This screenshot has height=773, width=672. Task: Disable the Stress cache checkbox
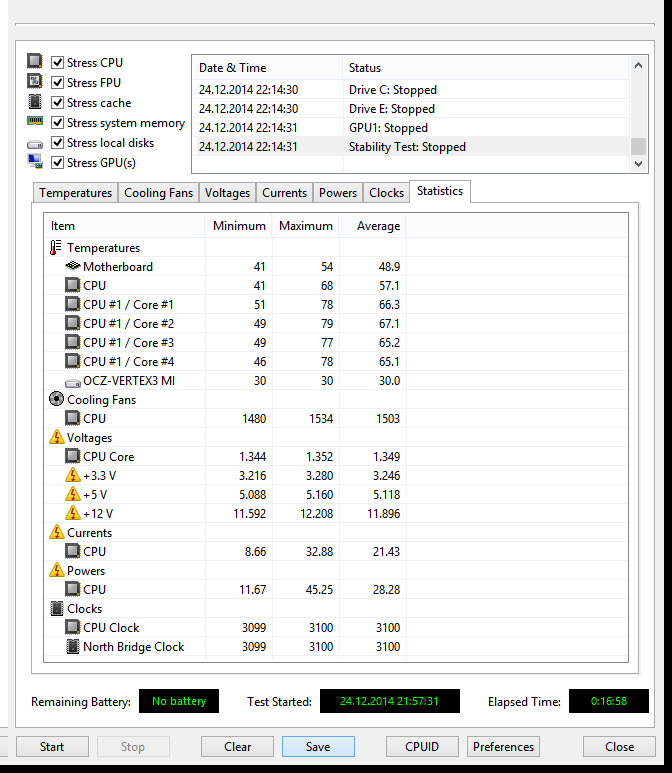click(58, 103)
